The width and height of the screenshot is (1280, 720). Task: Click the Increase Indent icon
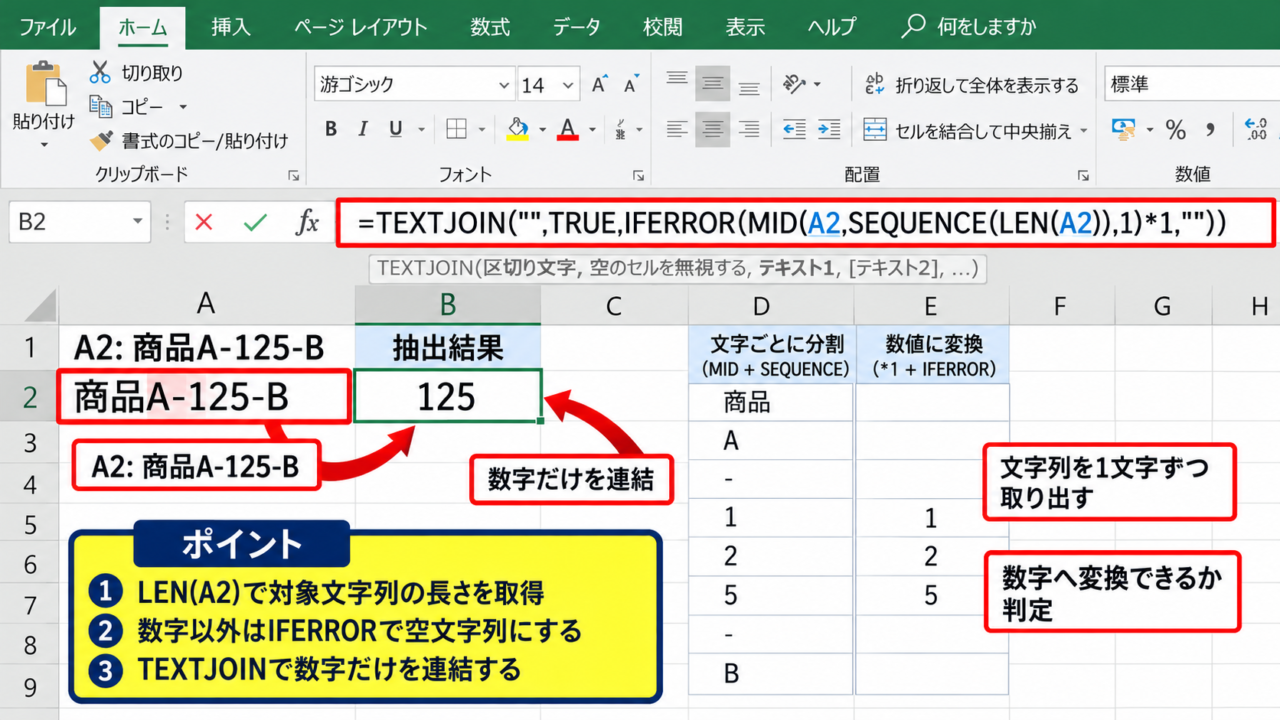tap(829, 129)
